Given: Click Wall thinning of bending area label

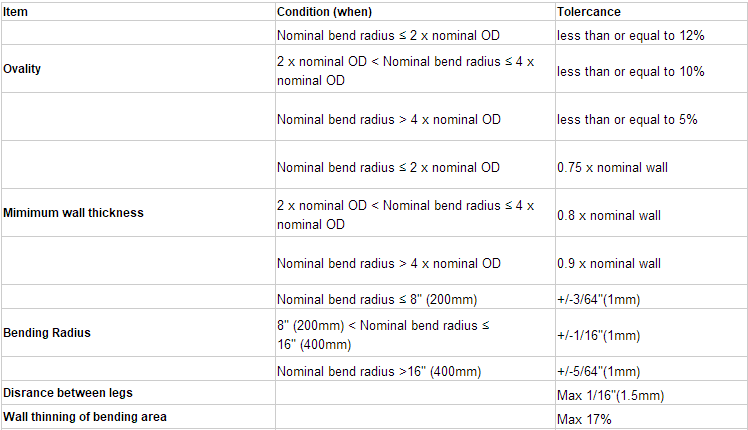Looking at the screenshot, I should [x=85, y=417].
